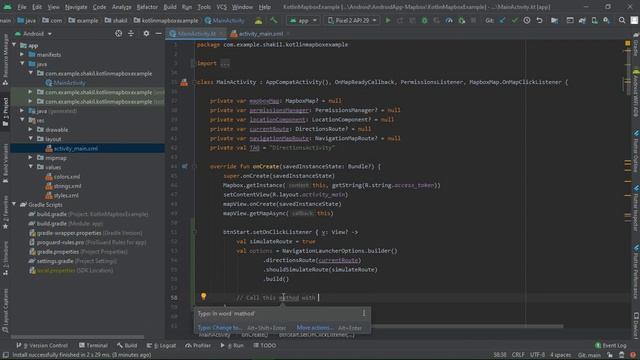Screen dimensions: 640x360
Task: Select strings.xml in the project tree
Action: 67,186
